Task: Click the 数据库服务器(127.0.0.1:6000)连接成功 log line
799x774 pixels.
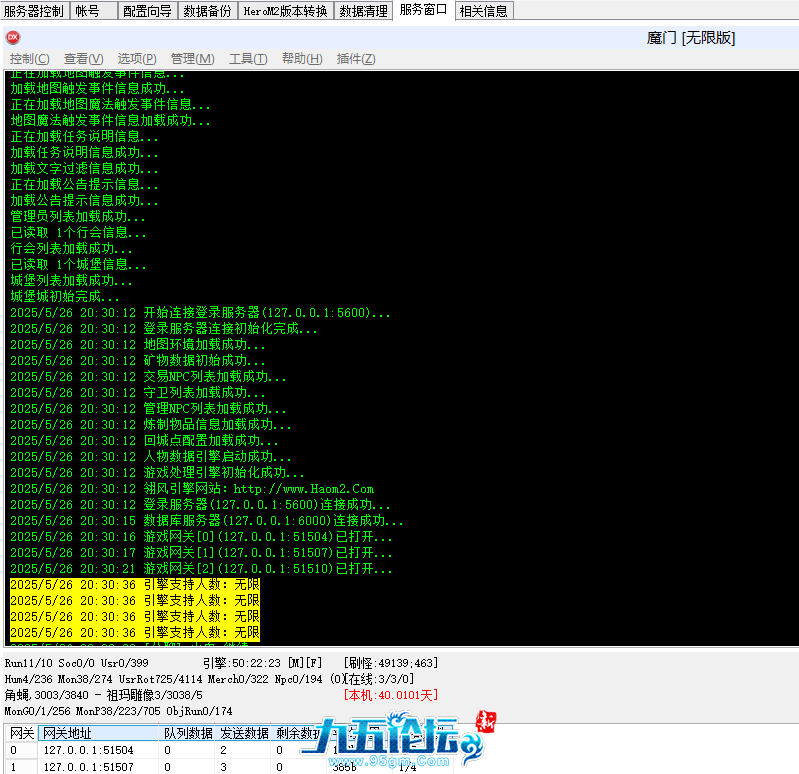Action: [x=206, y=521]
